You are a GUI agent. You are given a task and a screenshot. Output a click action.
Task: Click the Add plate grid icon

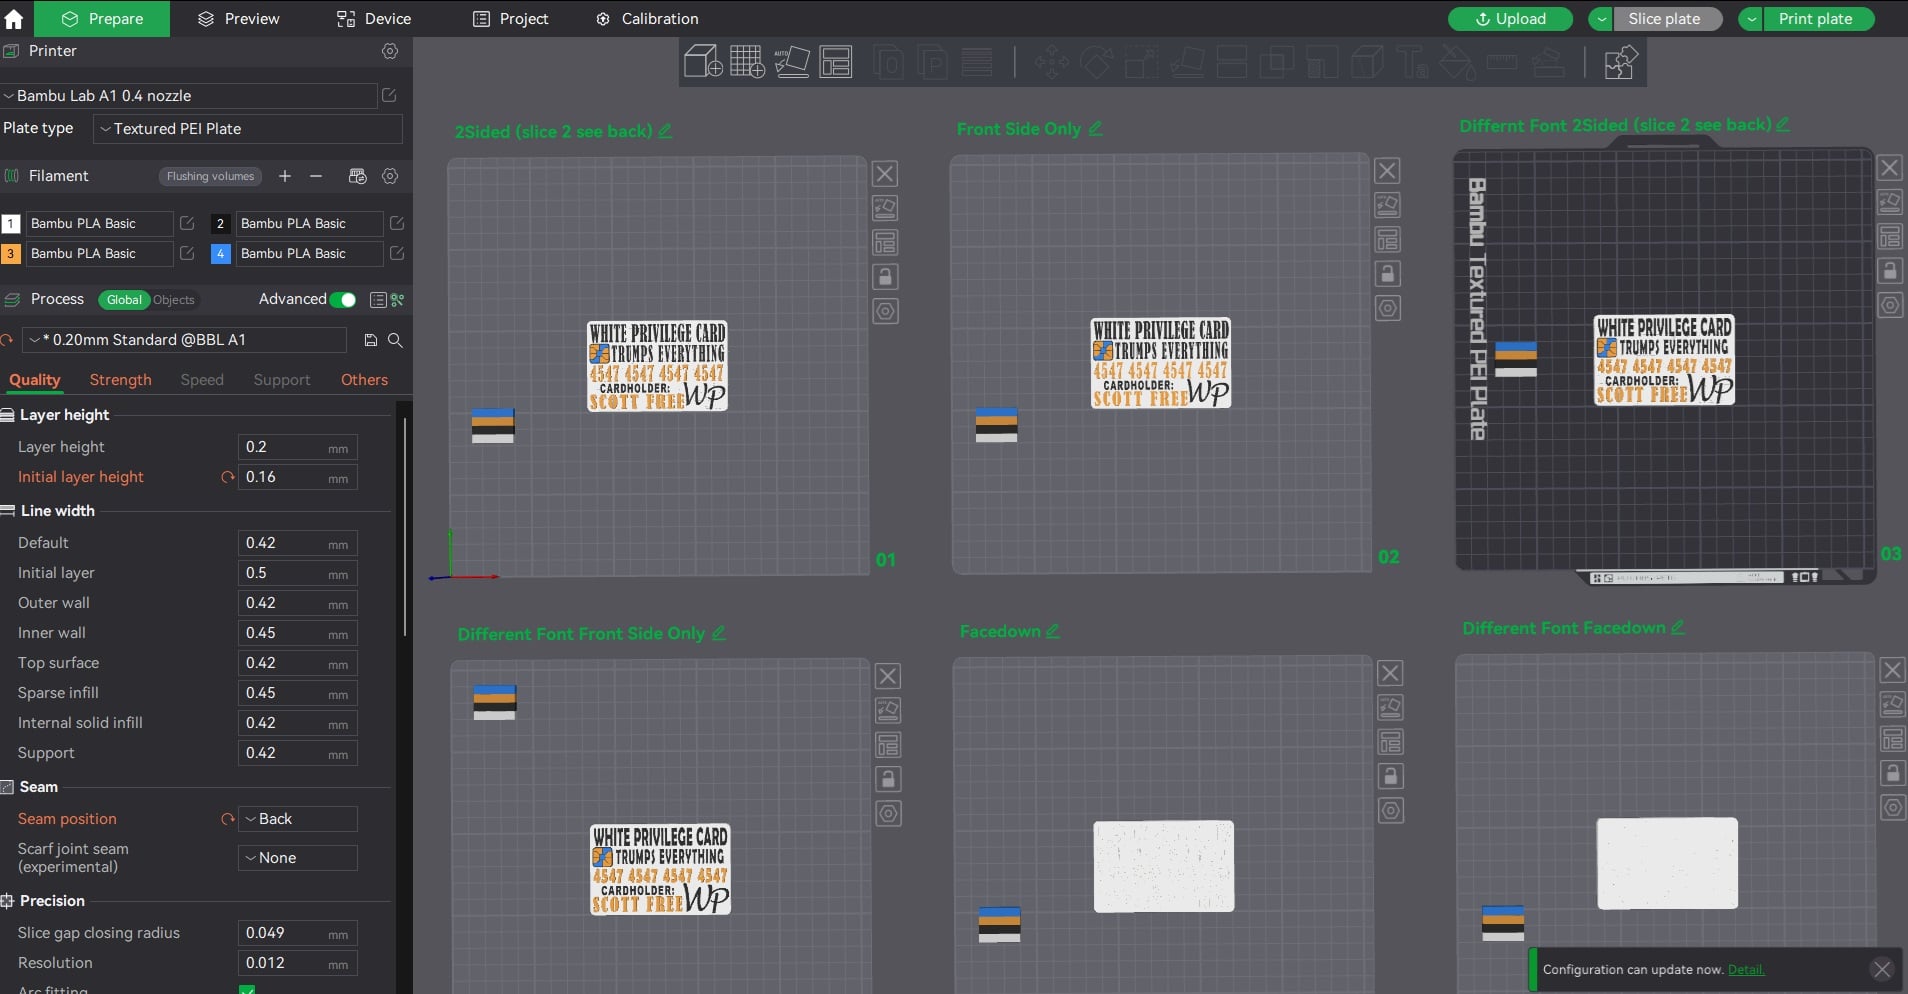747,62
